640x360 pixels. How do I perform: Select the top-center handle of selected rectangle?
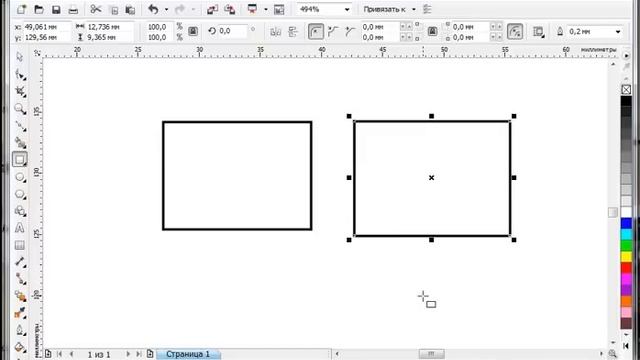pos(431,116)
